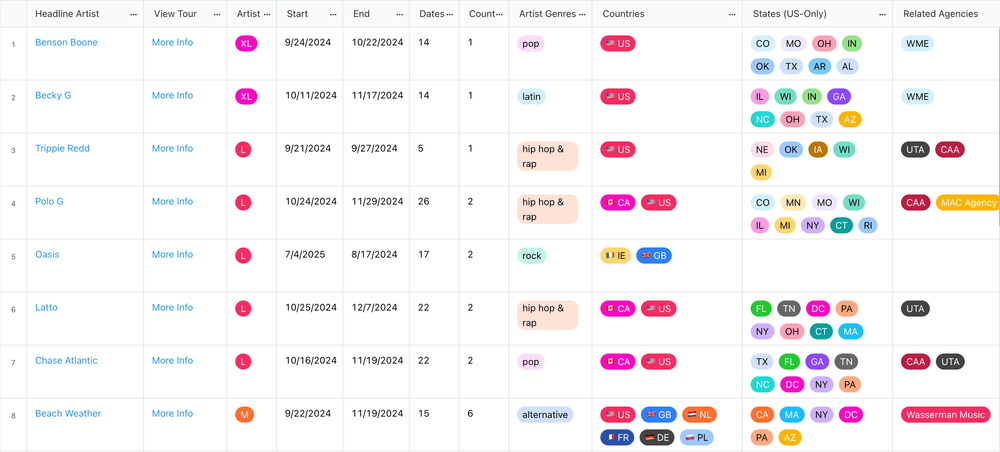This screenshot has width=1000, height=452.
Task: Select the 12/7/2024 end date cell
Action: (x=376, y=319)
